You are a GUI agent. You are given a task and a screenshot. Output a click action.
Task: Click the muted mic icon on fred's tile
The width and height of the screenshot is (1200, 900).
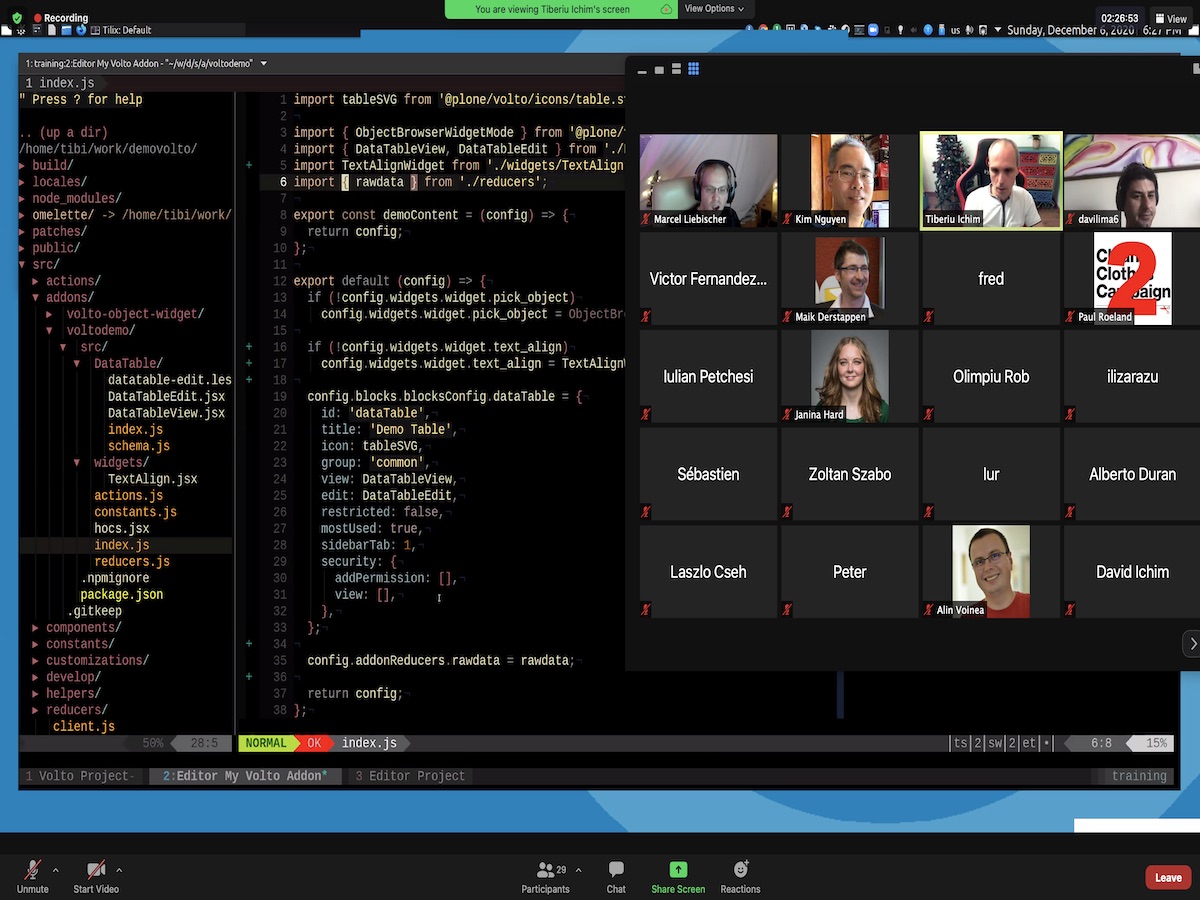point(929,317)
